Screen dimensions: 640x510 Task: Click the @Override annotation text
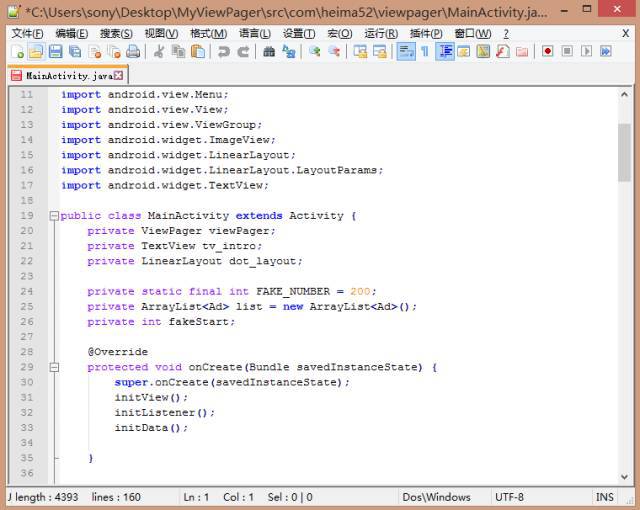(x=118, y=352)
